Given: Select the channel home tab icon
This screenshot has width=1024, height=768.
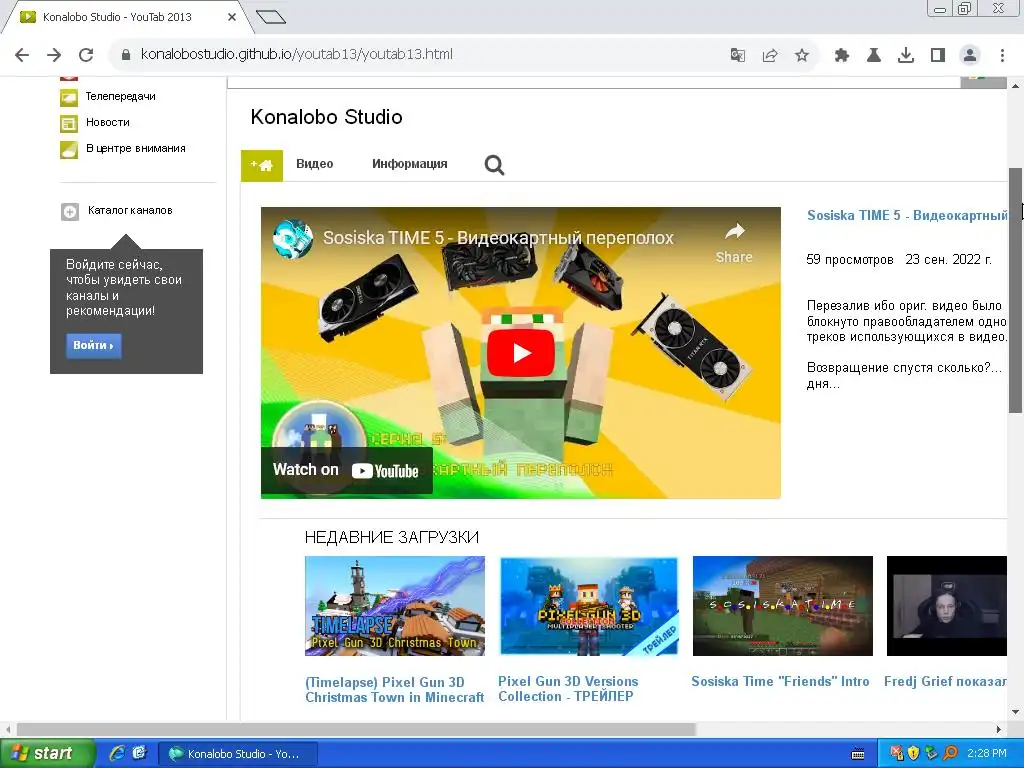Looking at the screenshot, I should pyautogui.click(x=262, y=165).
